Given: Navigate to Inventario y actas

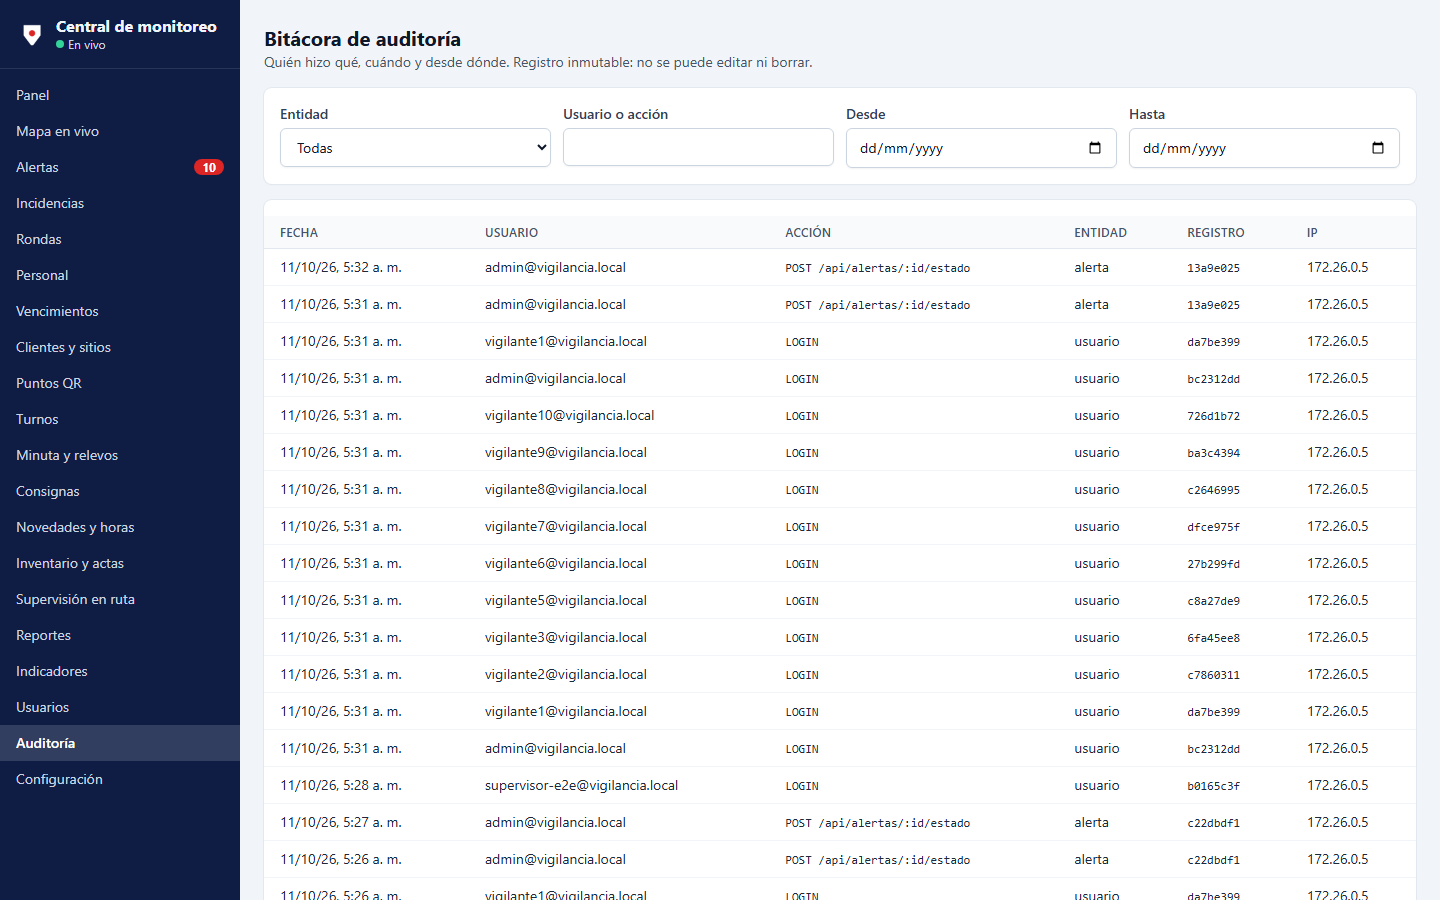Looking at the screenshot, I should click(120, 563).
